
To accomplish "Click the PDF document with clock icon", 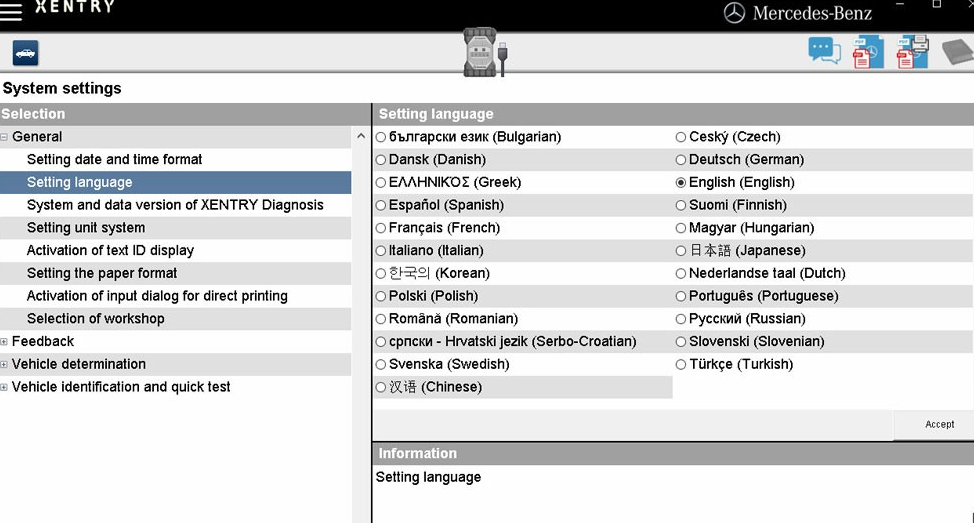I will click(x=868, y=52).
